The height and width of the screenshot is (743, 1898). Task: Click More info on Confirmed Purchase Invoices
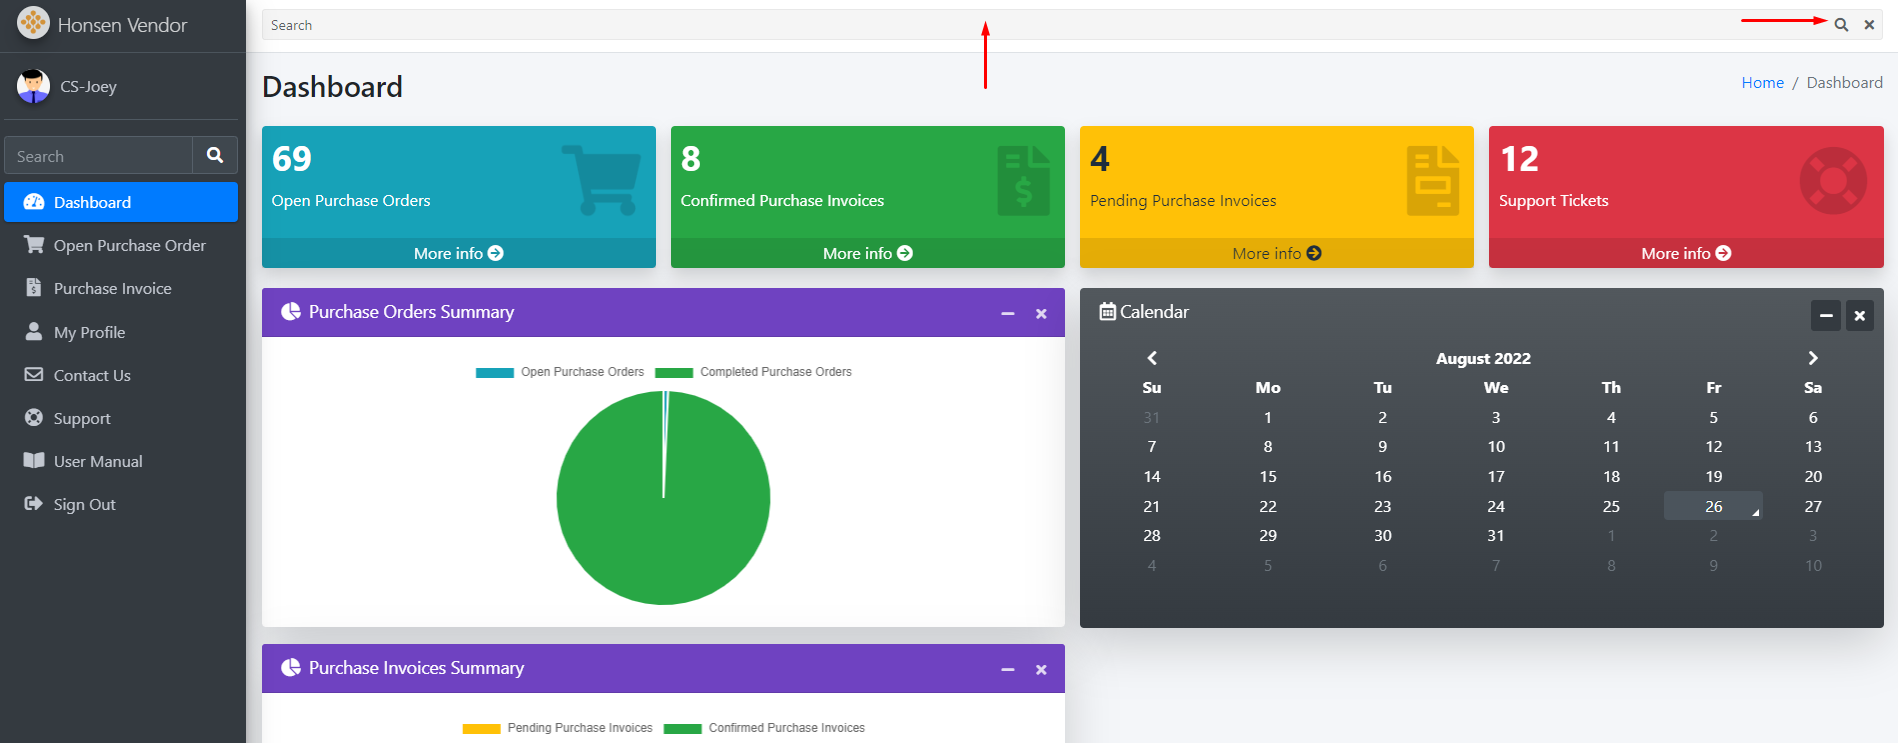click(867, 254)
